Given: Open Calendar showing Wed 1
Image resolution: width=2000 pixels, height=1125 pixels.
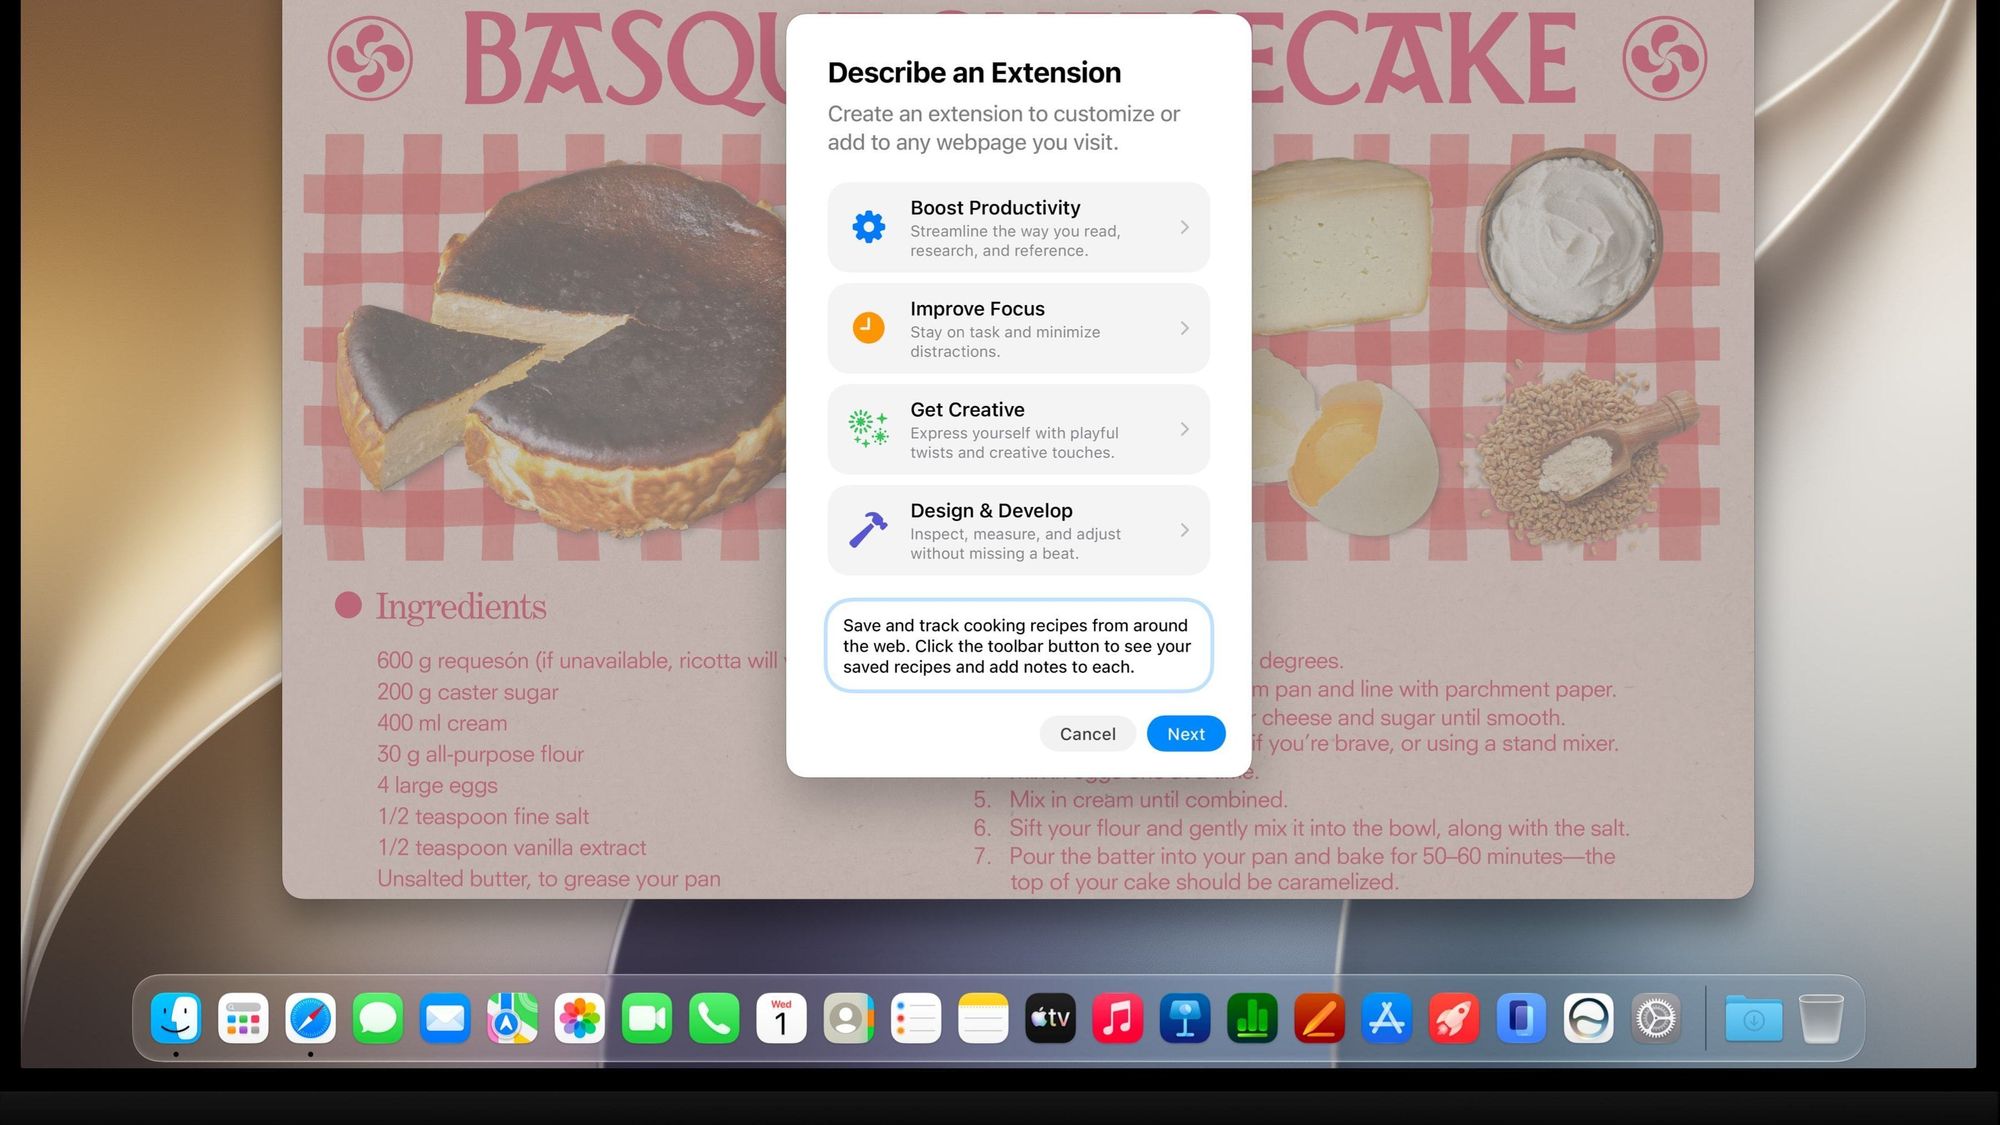Looking at the screenshot, I should [781, 1019].
